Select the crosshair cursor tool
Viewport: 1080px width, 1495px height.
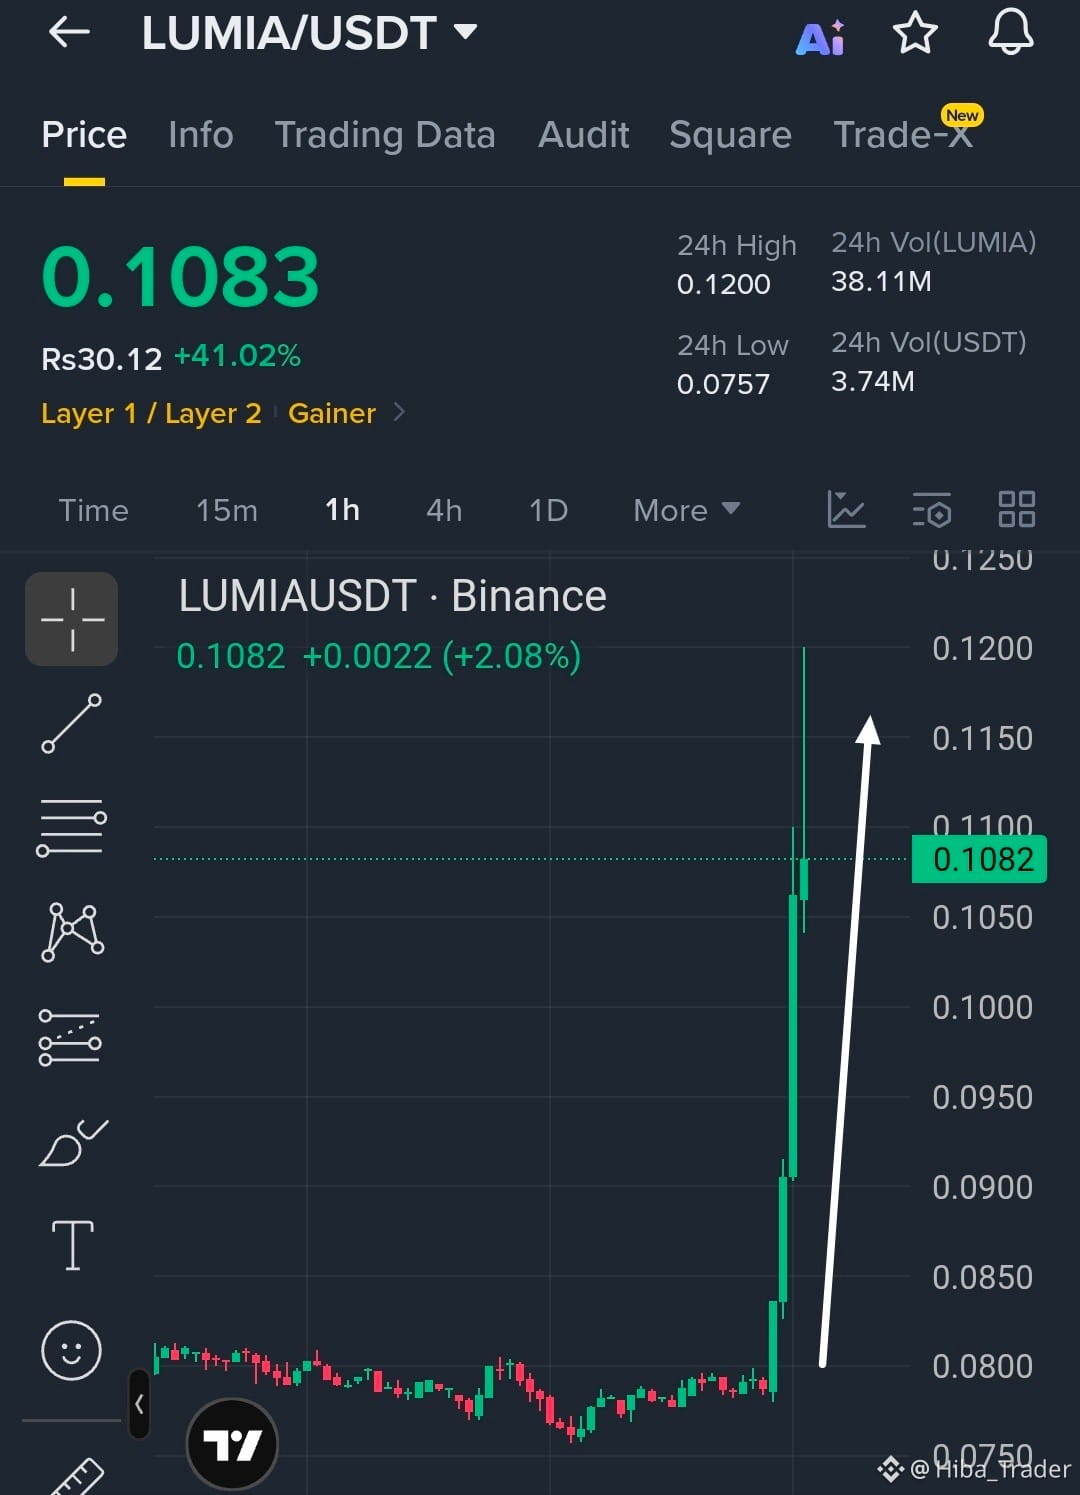72,619
